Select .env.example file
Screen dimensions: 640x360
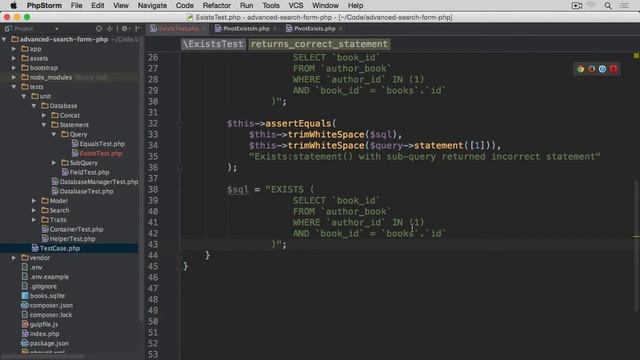pyautogui.click(x=49, y=277)
